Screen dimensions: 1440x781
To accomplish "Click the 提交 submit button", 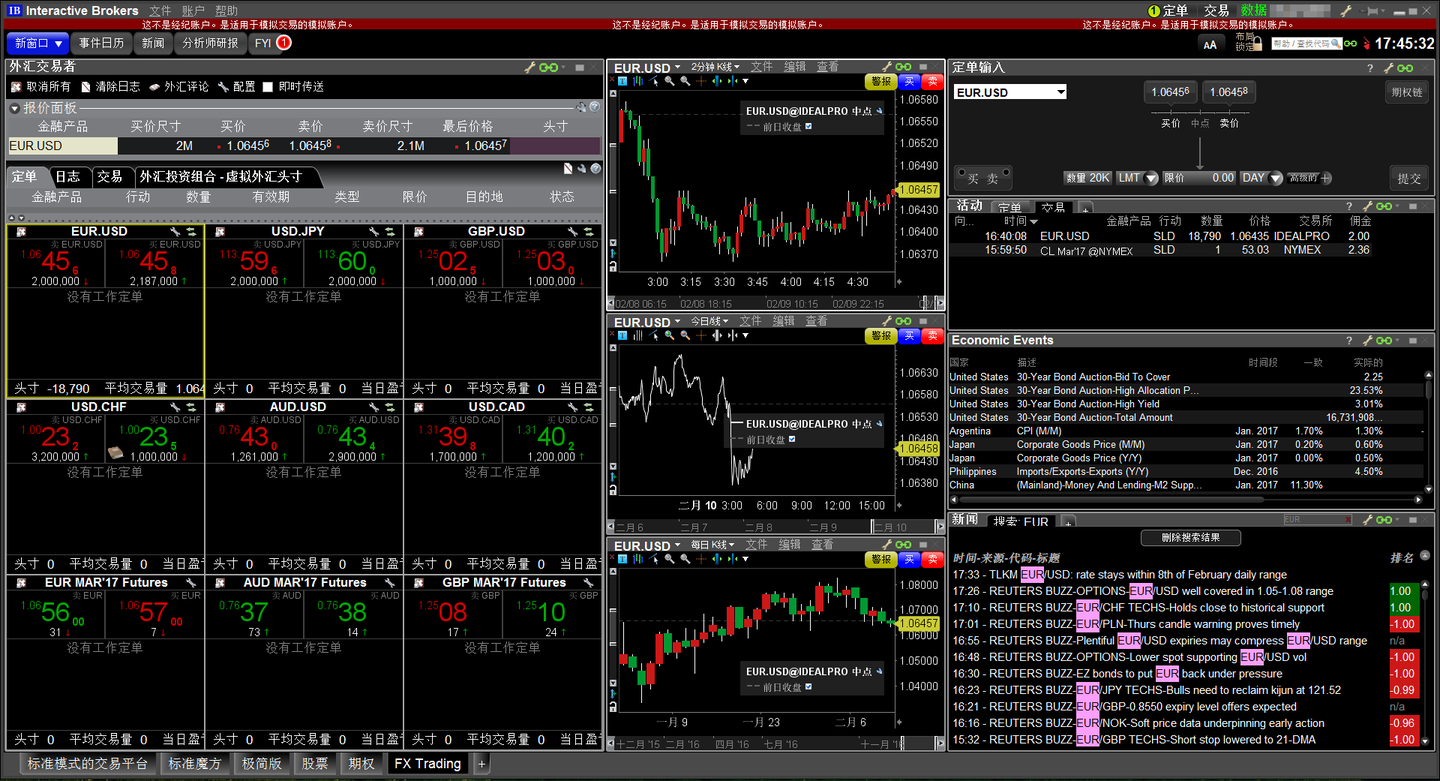I will [1409, 178].
